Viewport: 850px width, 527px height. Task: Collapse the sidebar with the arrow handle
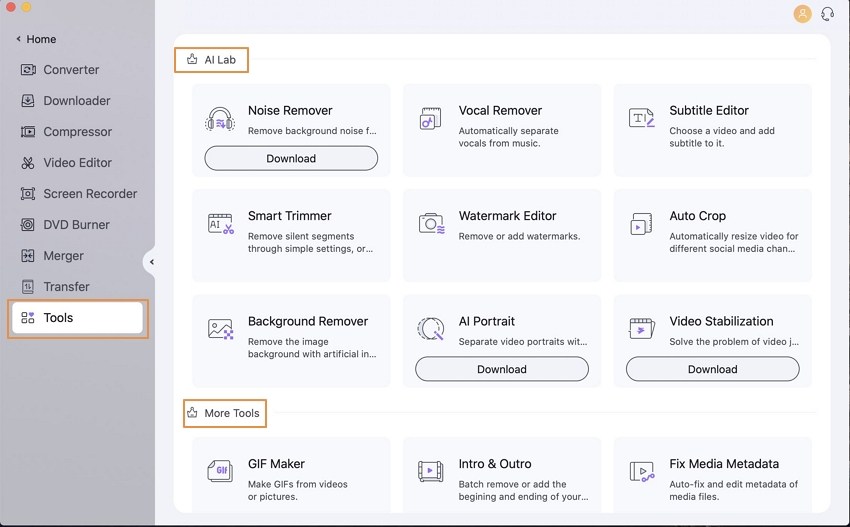151,262
